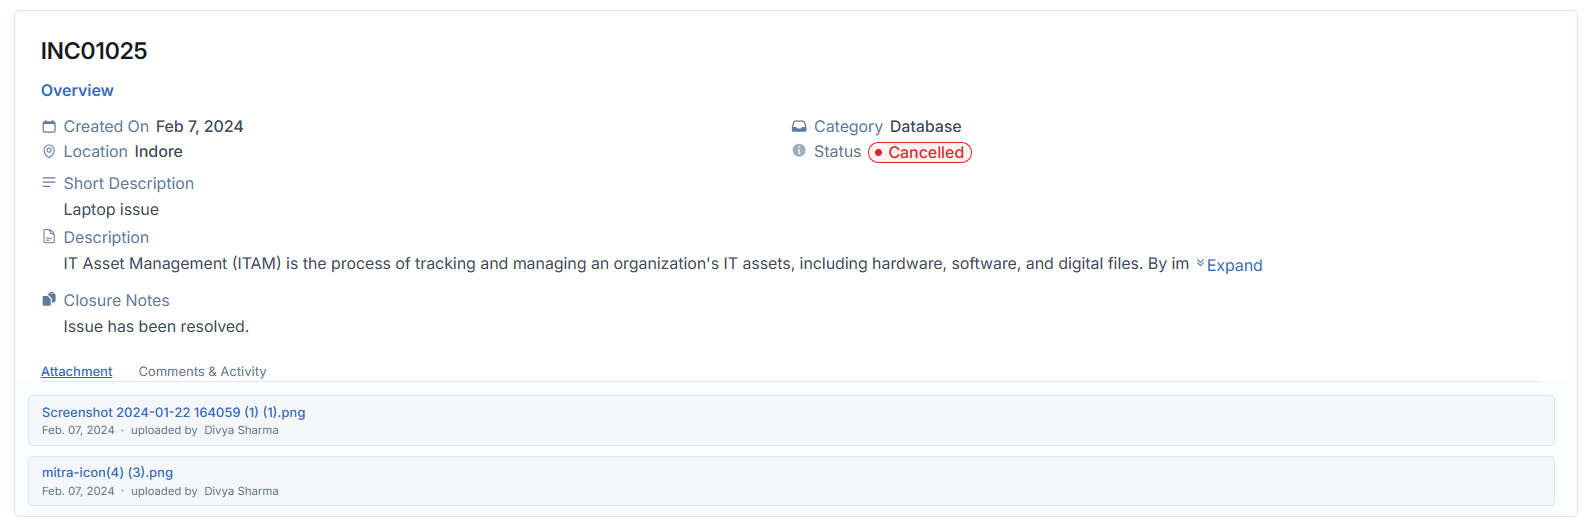Click the Closure Notes icon
1592x530 pixels.
pyautogui.click(x=49, y=300)
